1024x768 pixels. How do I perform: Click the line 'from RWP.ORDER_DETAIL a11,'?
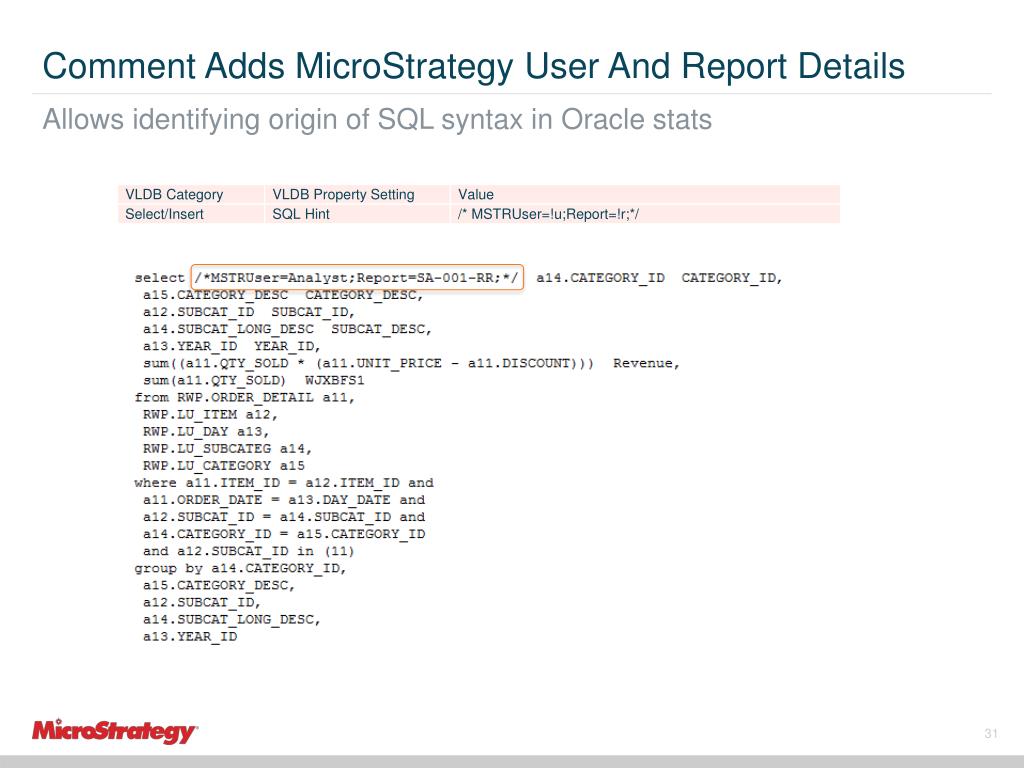pyautogui.click(x=245, y=397)
